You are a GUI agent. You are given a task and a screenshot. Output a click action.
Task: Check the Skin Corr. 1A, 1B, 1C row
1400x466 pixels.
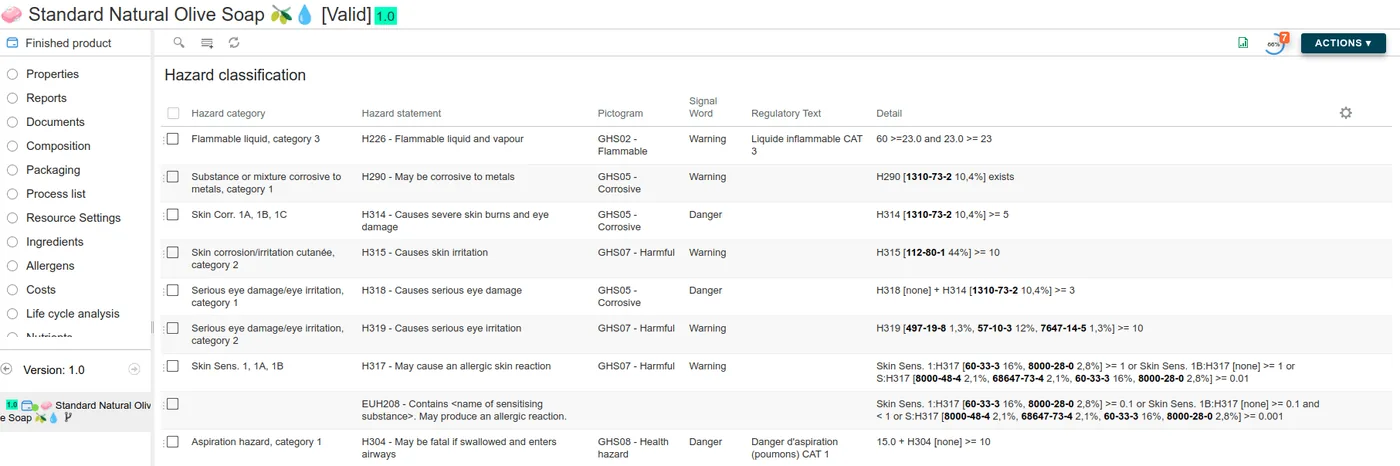(x=173, y=215)
